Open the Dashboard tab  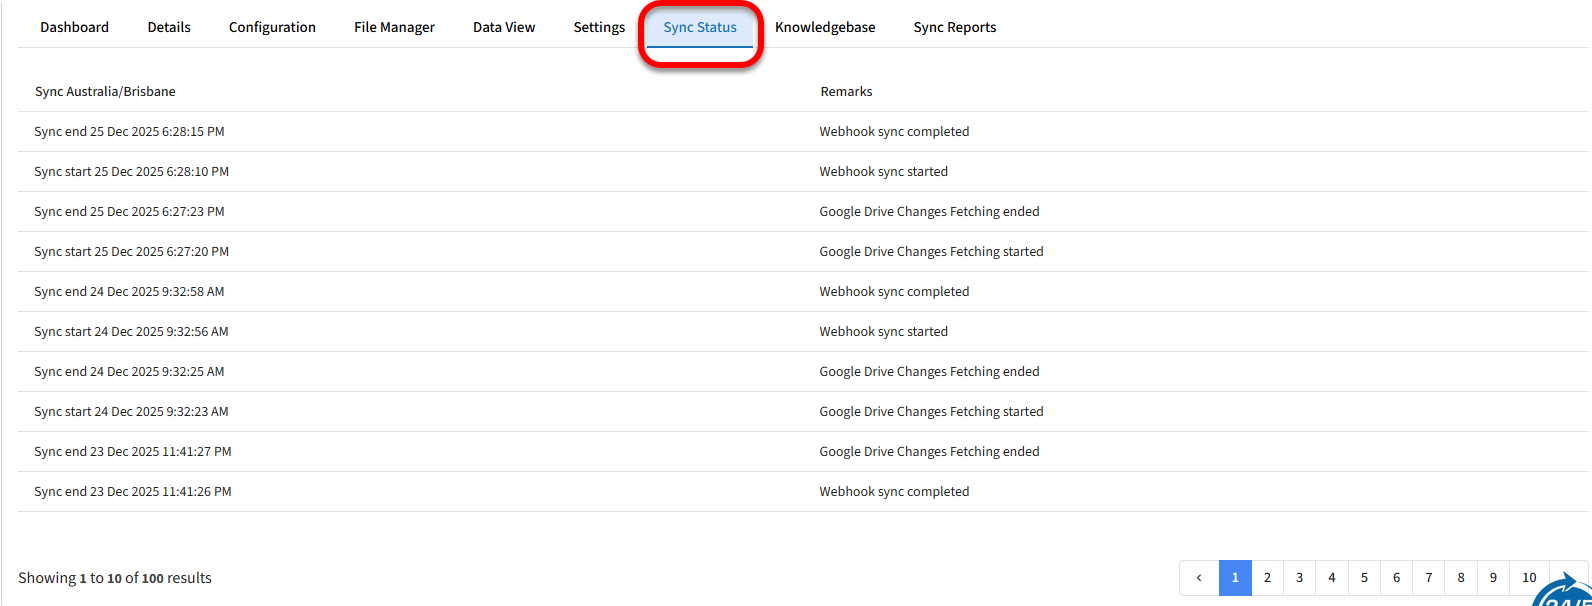tap(74, 27)
